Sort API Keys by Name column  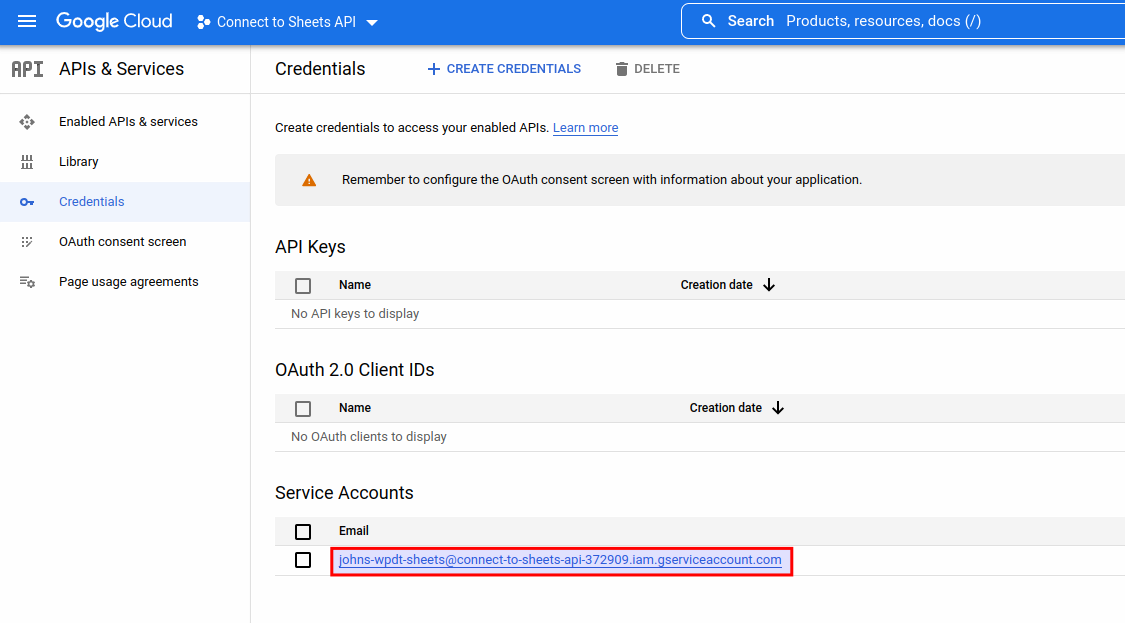point(354,285)
